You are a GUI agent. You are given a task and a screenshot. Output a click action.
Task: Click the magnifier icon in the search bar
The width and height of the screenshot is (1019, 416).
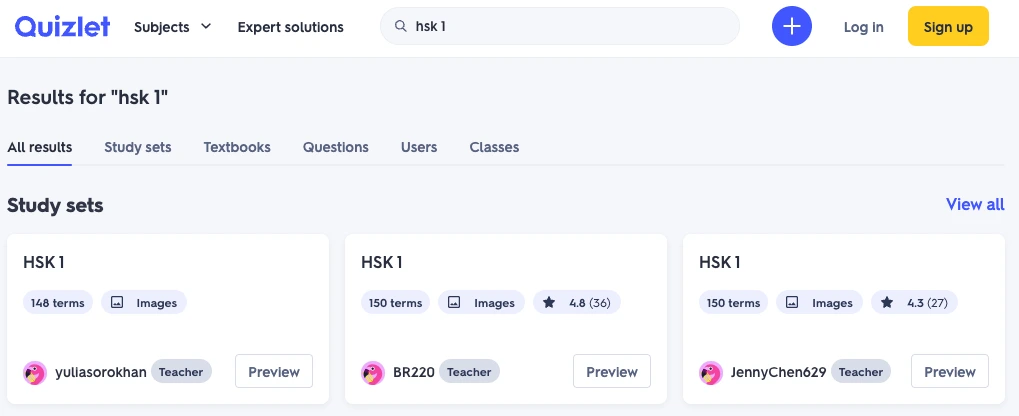tap(401, 26)
